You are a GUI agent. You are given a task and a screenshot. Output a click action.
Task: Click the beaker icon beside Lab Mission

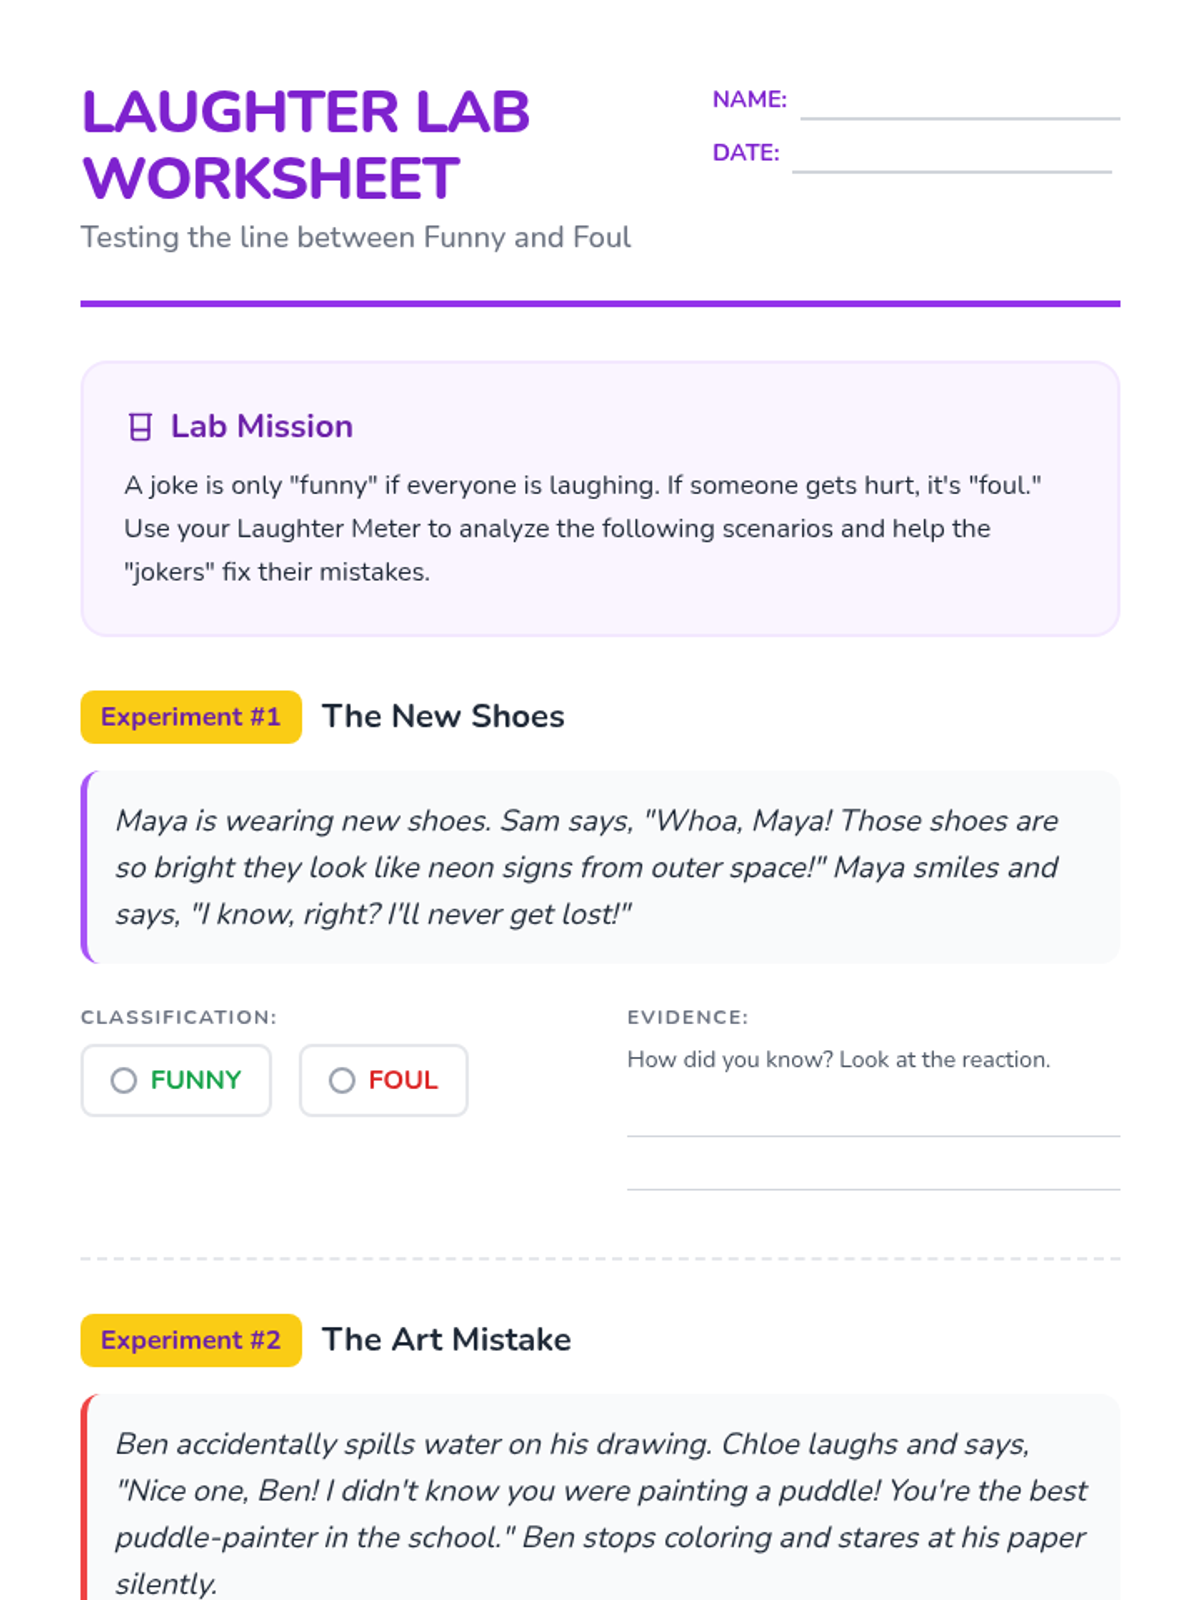pyautogui.click(x=141, y=427)
